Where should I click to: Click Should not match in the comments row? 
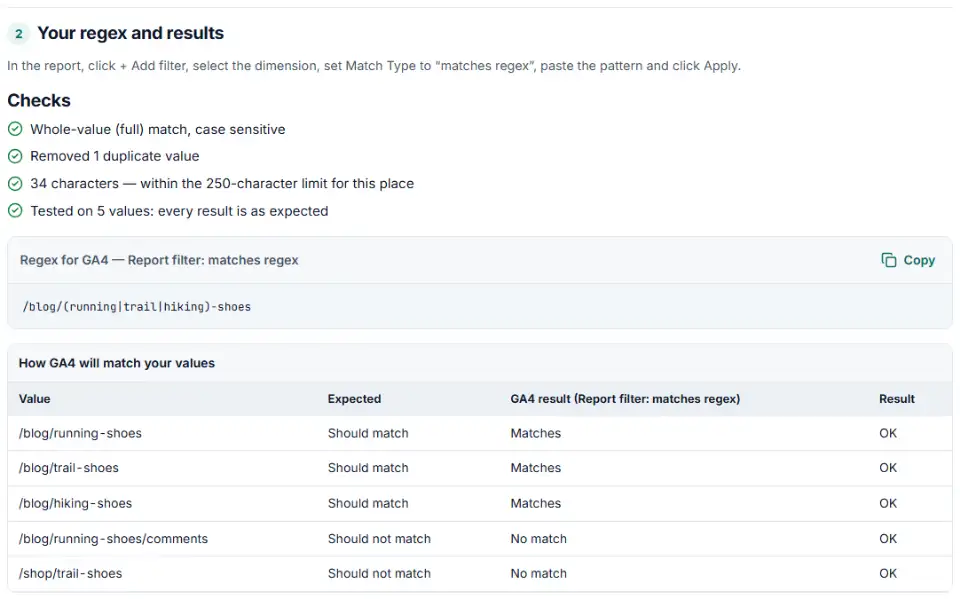379,539
